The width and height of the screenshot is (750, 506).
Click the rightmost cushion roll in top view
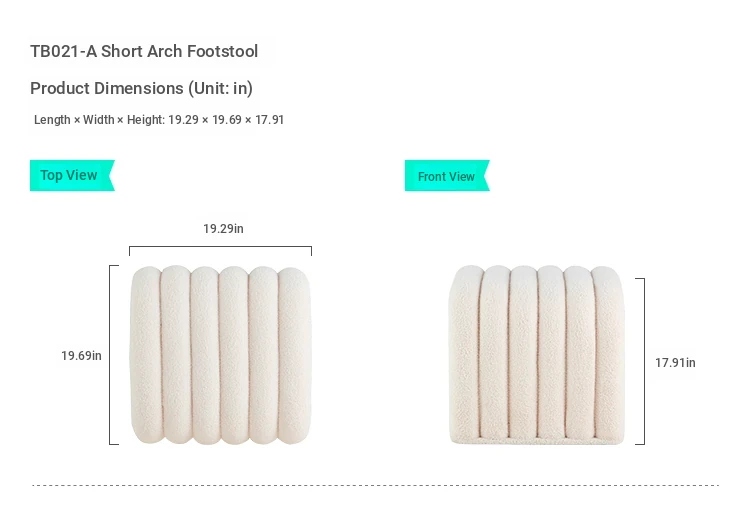[x=295, y=355]
